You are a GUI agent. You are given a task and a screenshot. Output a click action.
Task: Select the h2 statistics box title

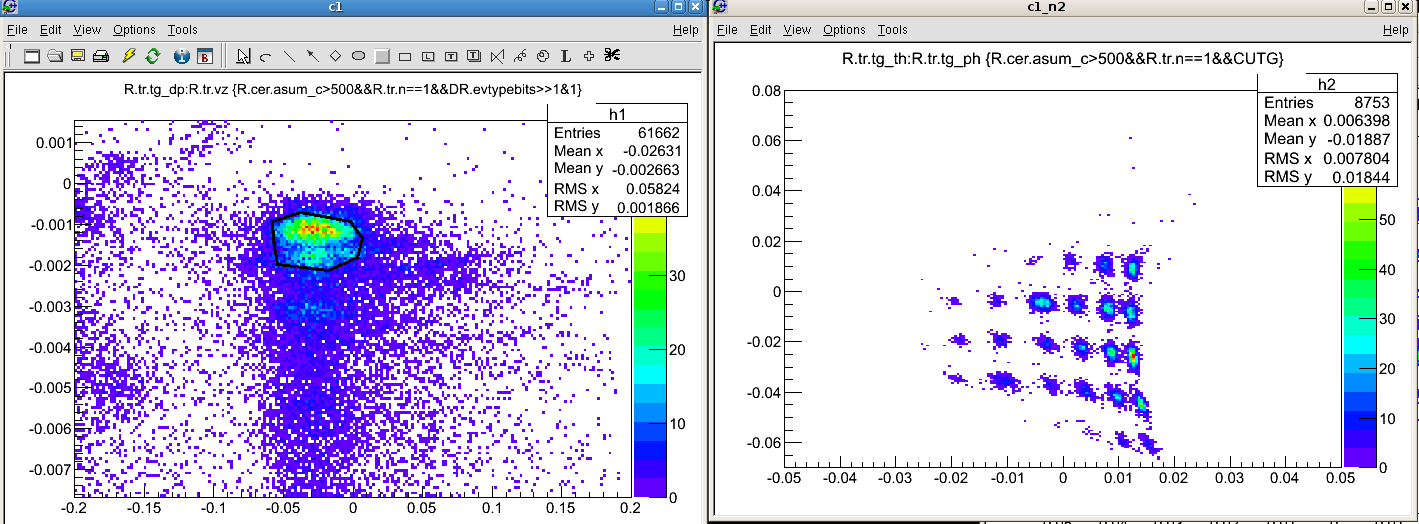click(1327, 84)
